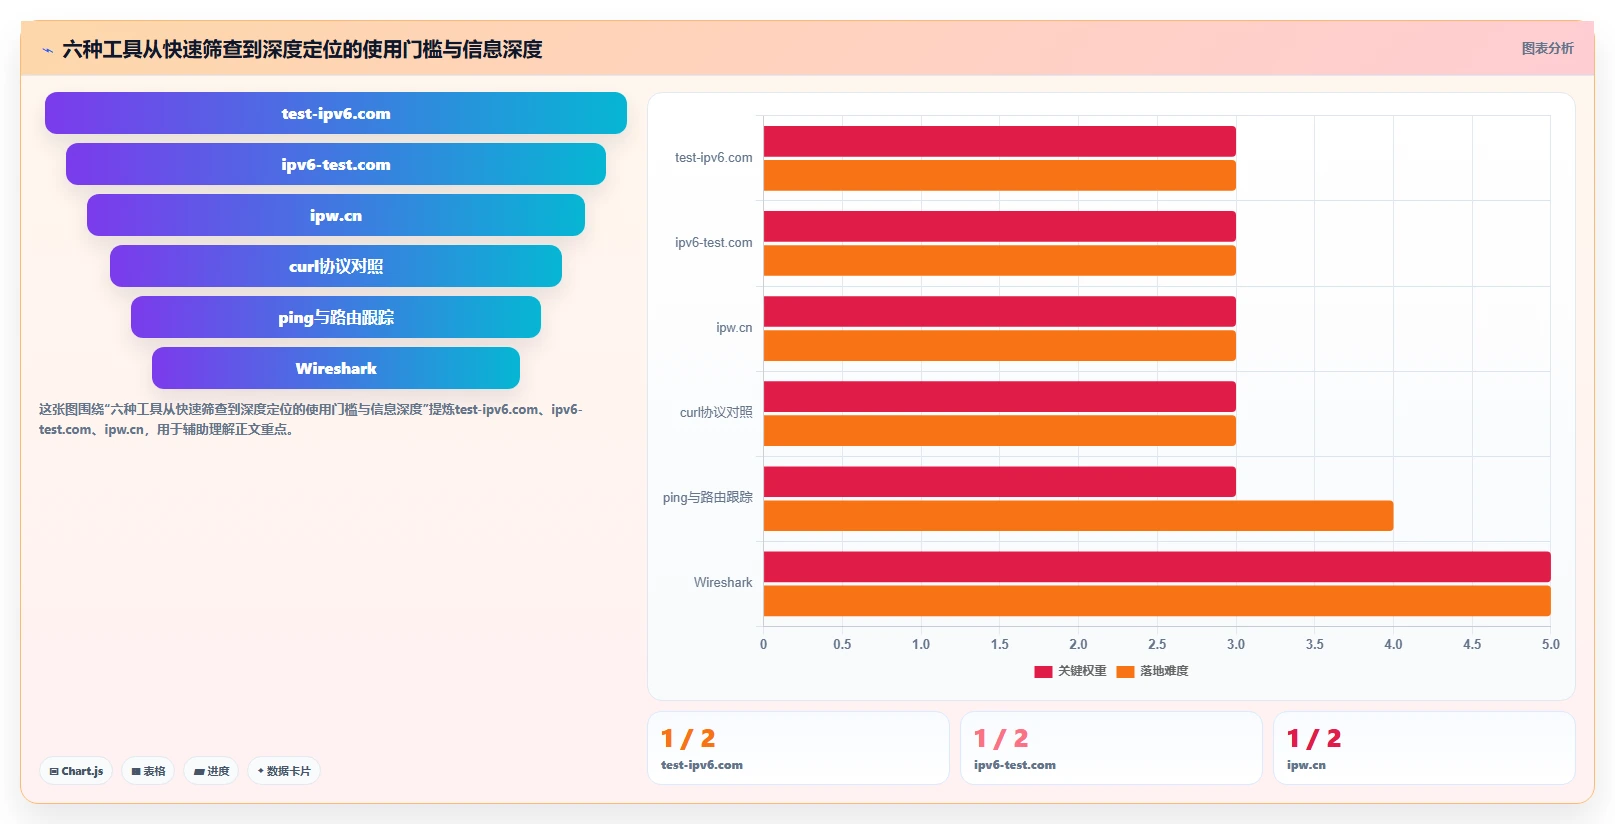Click the ipv6-test.com y-axis label
The image size is (1615, 824).
coord(713,242)
